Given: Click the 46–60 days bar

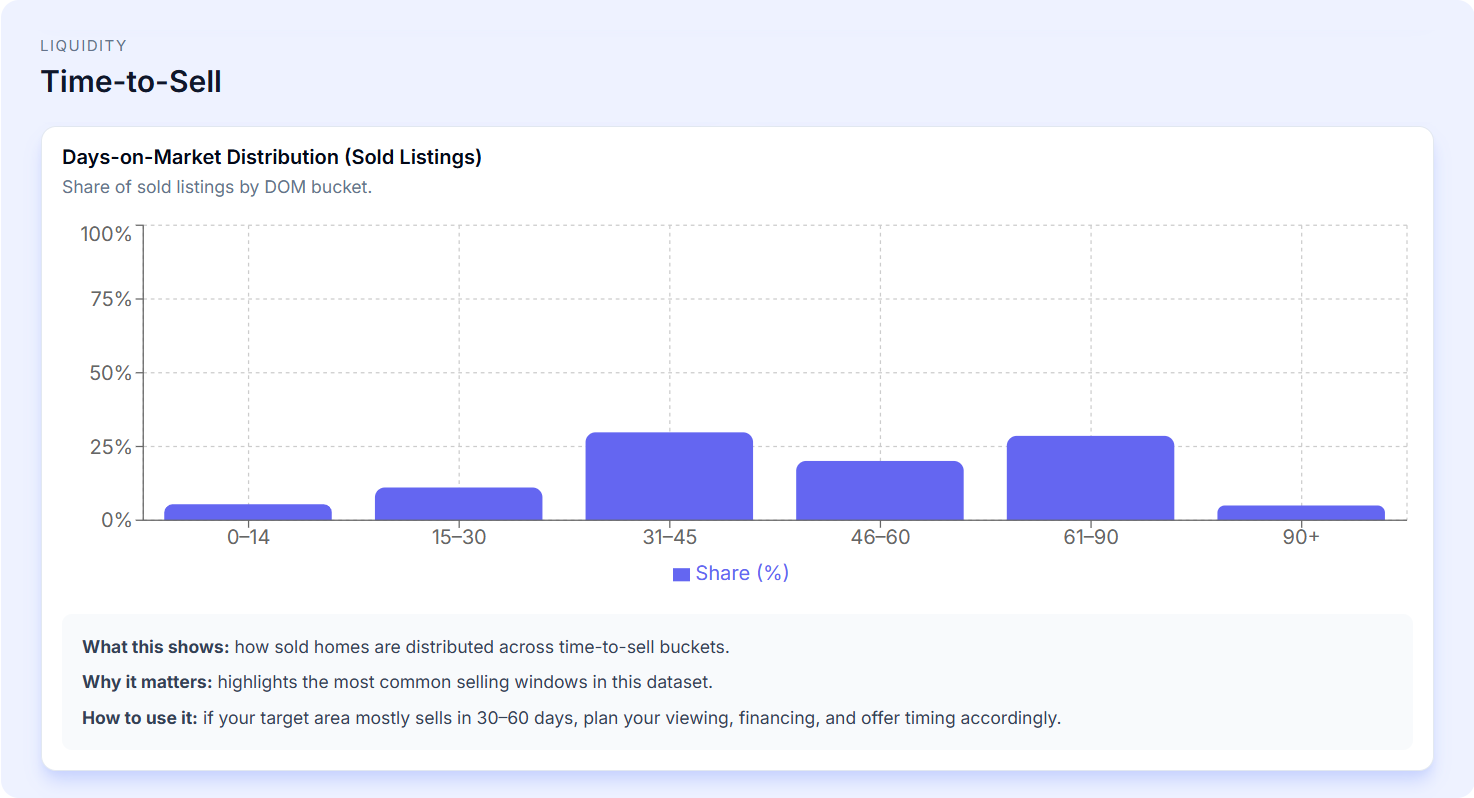Looking at the screenshot, I should coord(880,491).
